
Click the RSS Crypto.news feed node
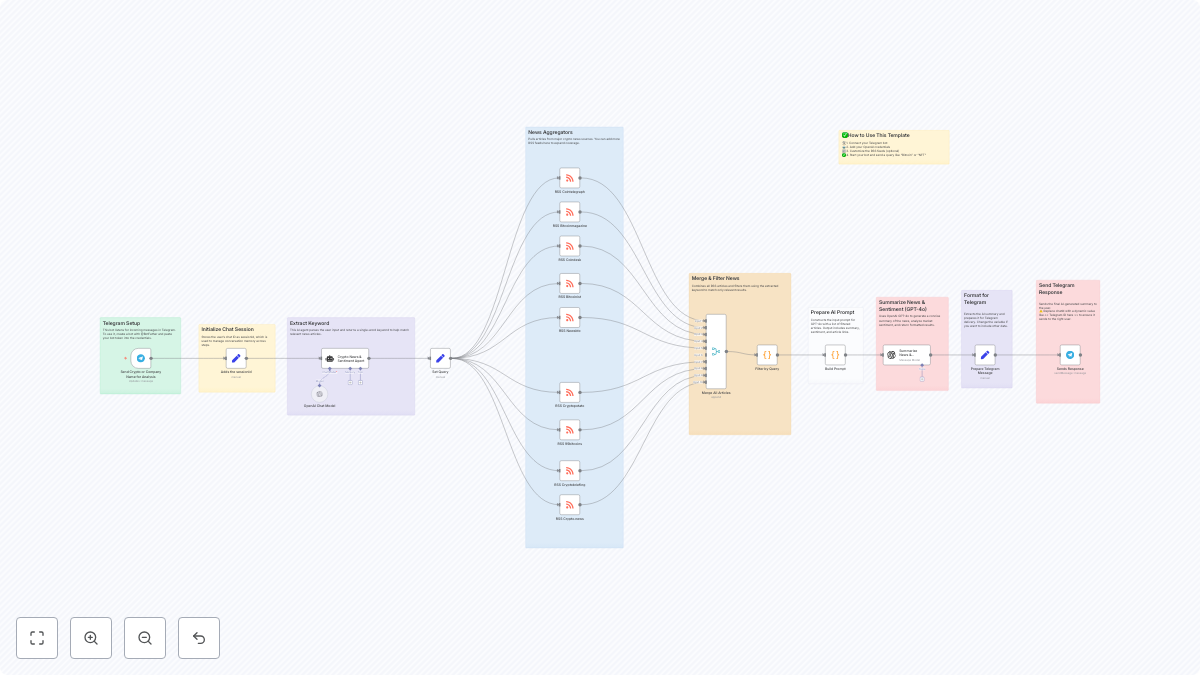(570, 505)
